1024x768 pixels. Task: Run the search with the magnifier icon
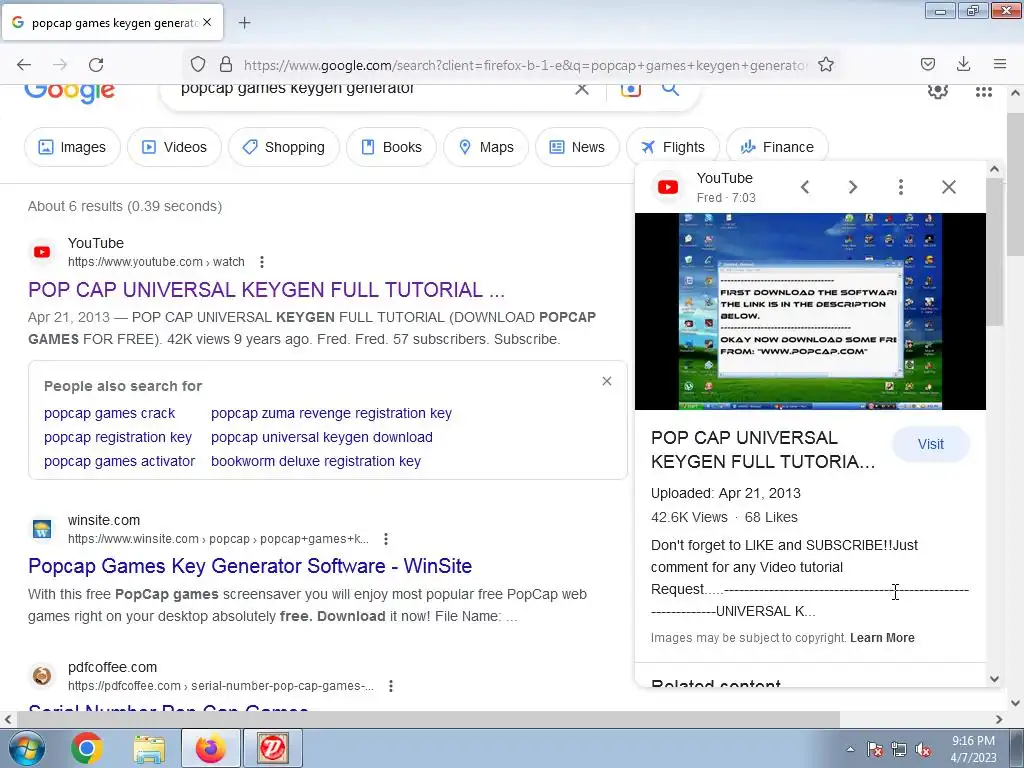point(670,89)
